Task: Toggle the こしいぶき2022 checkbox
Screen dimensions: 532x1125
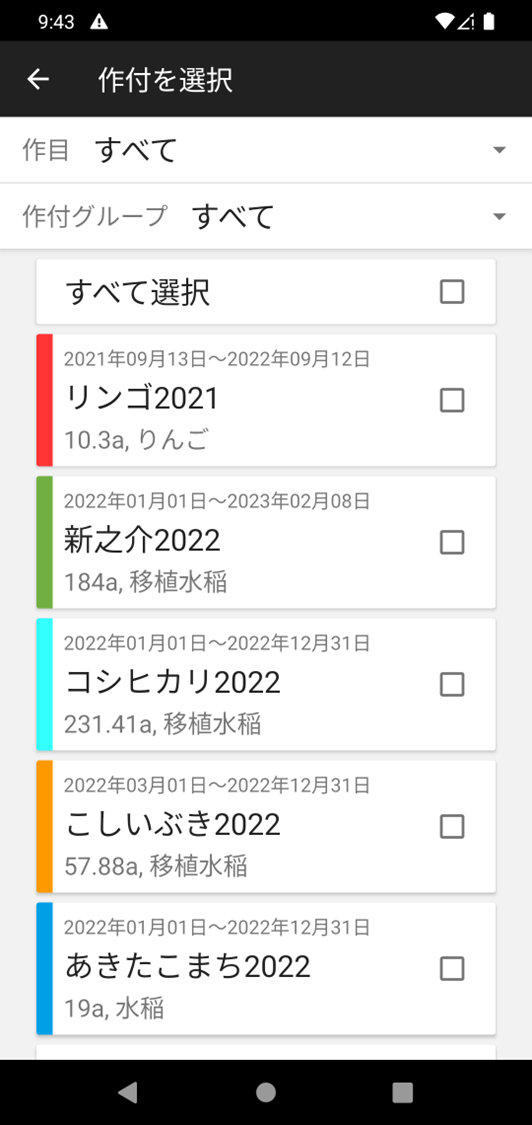Action: [x=452, y=827]
